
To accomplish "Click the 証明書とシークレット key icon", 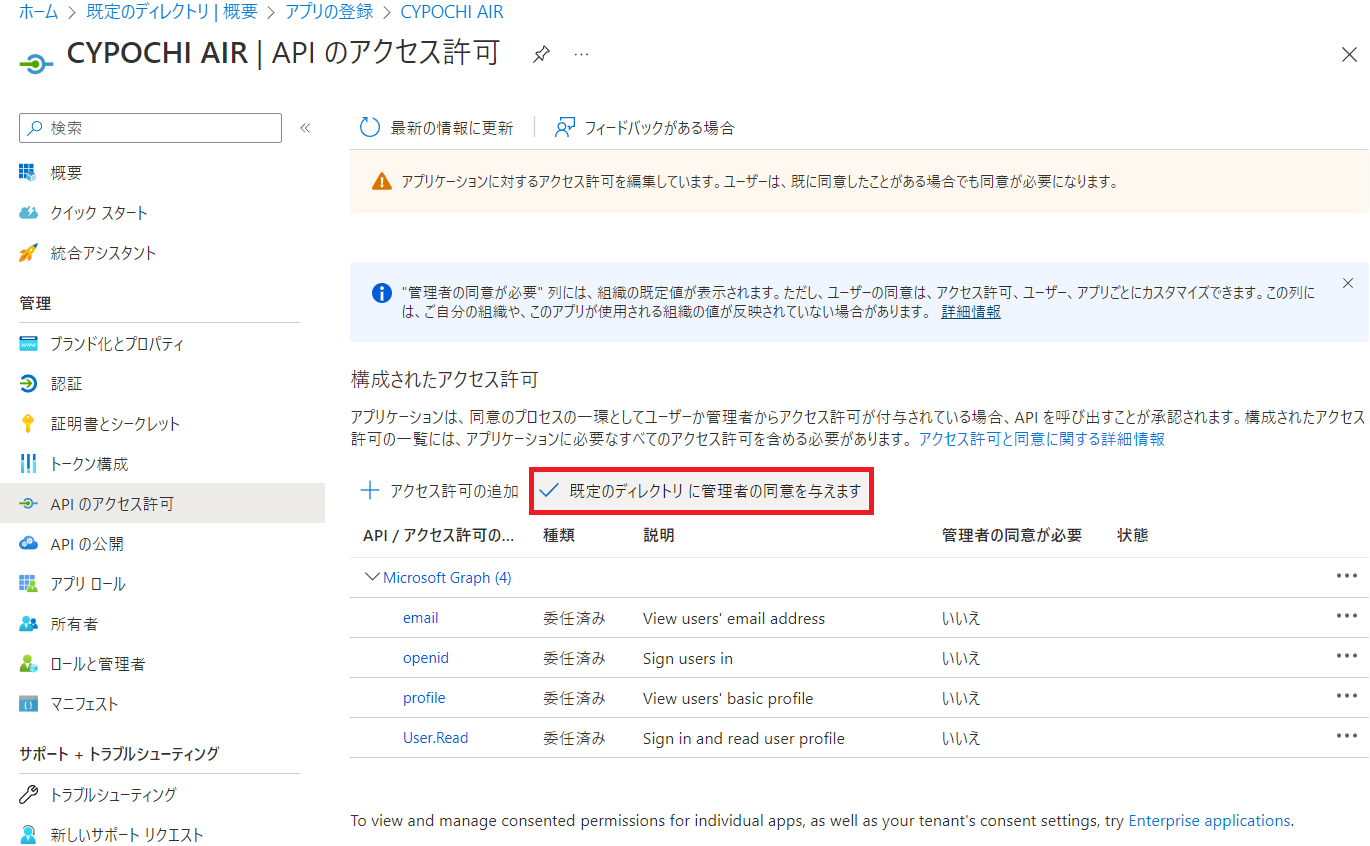I will [28, 424].
